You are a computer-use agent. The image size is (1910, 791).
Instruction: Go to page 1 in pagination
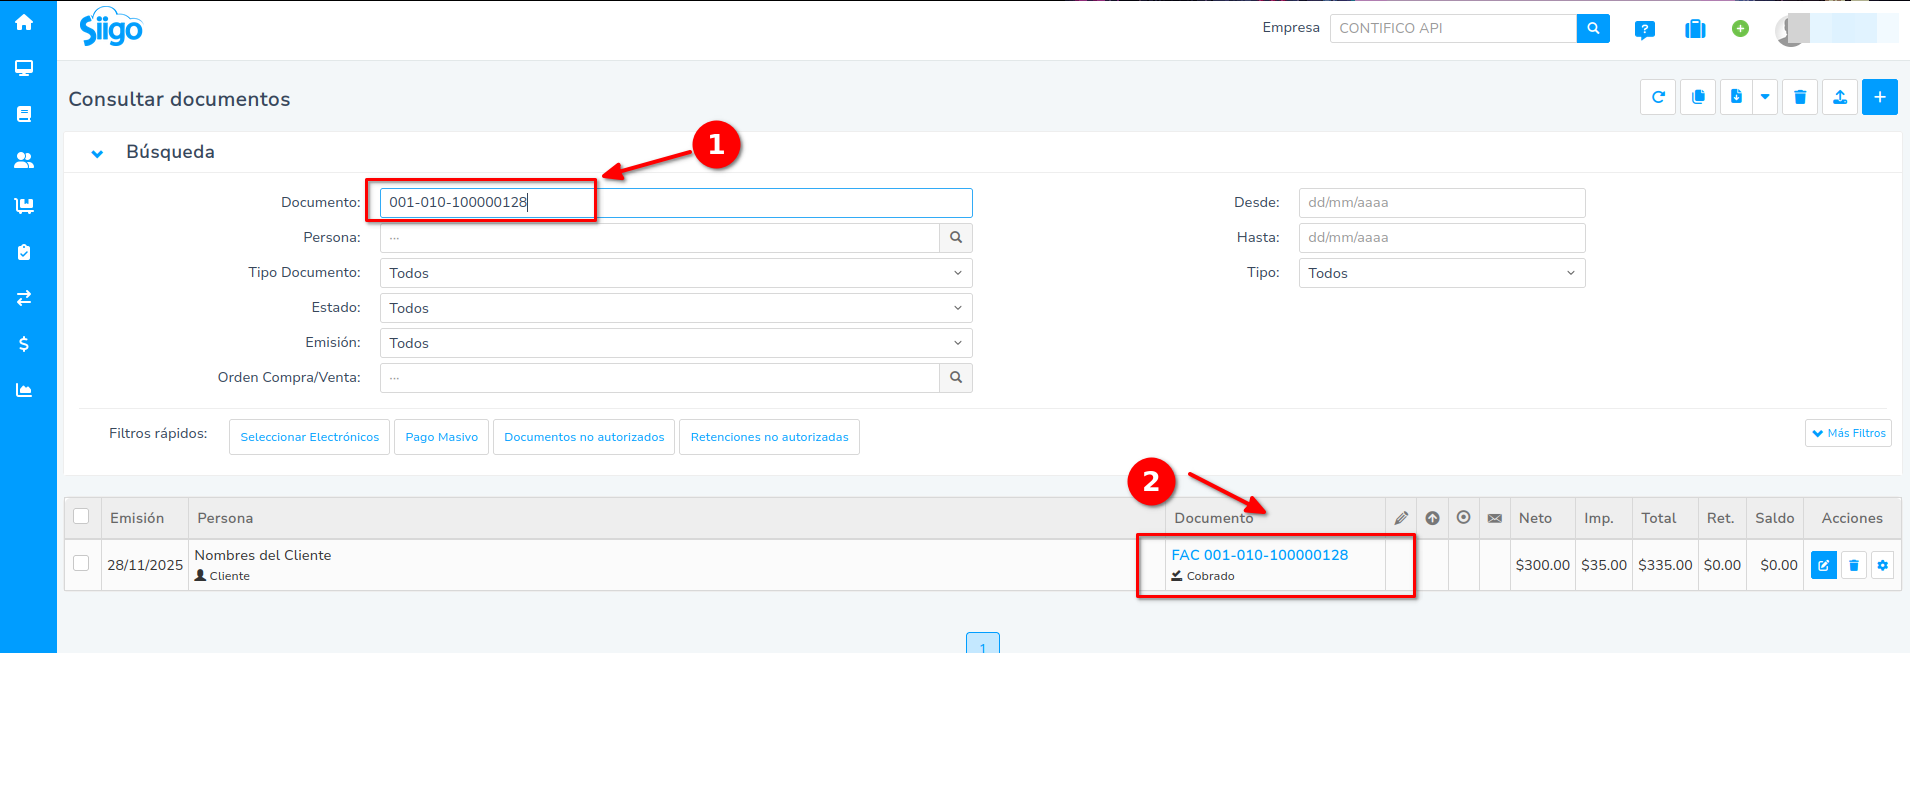point(983,645)
